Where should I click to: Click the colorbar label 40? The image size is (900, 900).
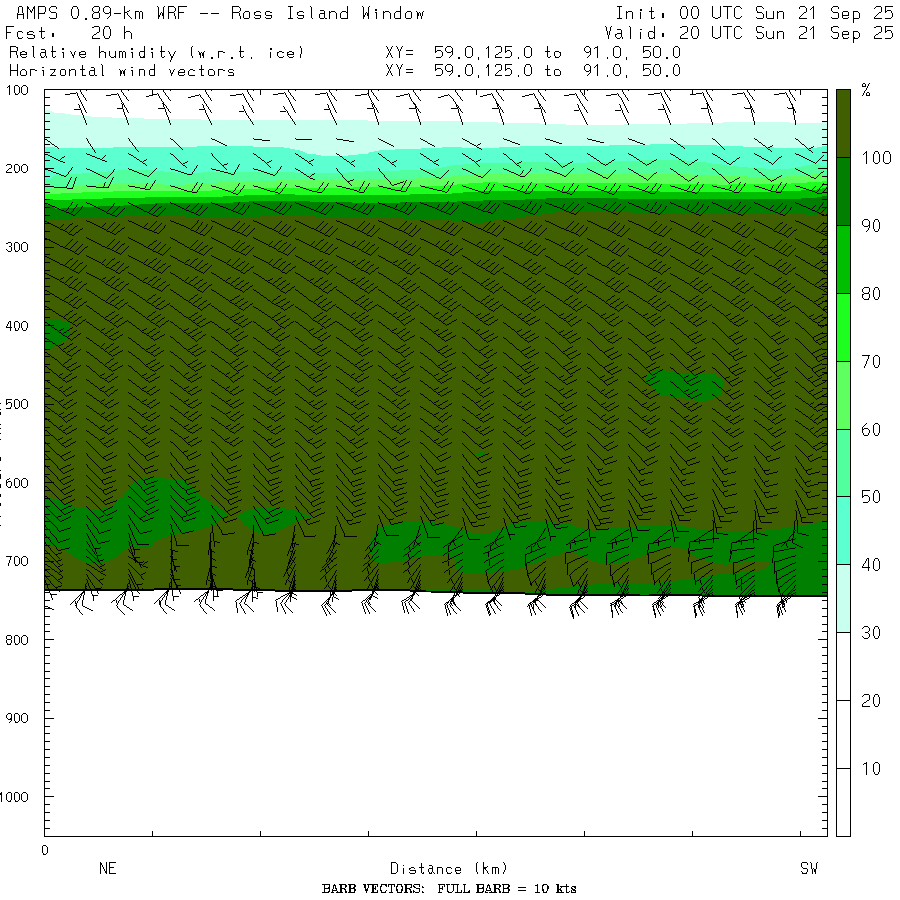(871, 565)
